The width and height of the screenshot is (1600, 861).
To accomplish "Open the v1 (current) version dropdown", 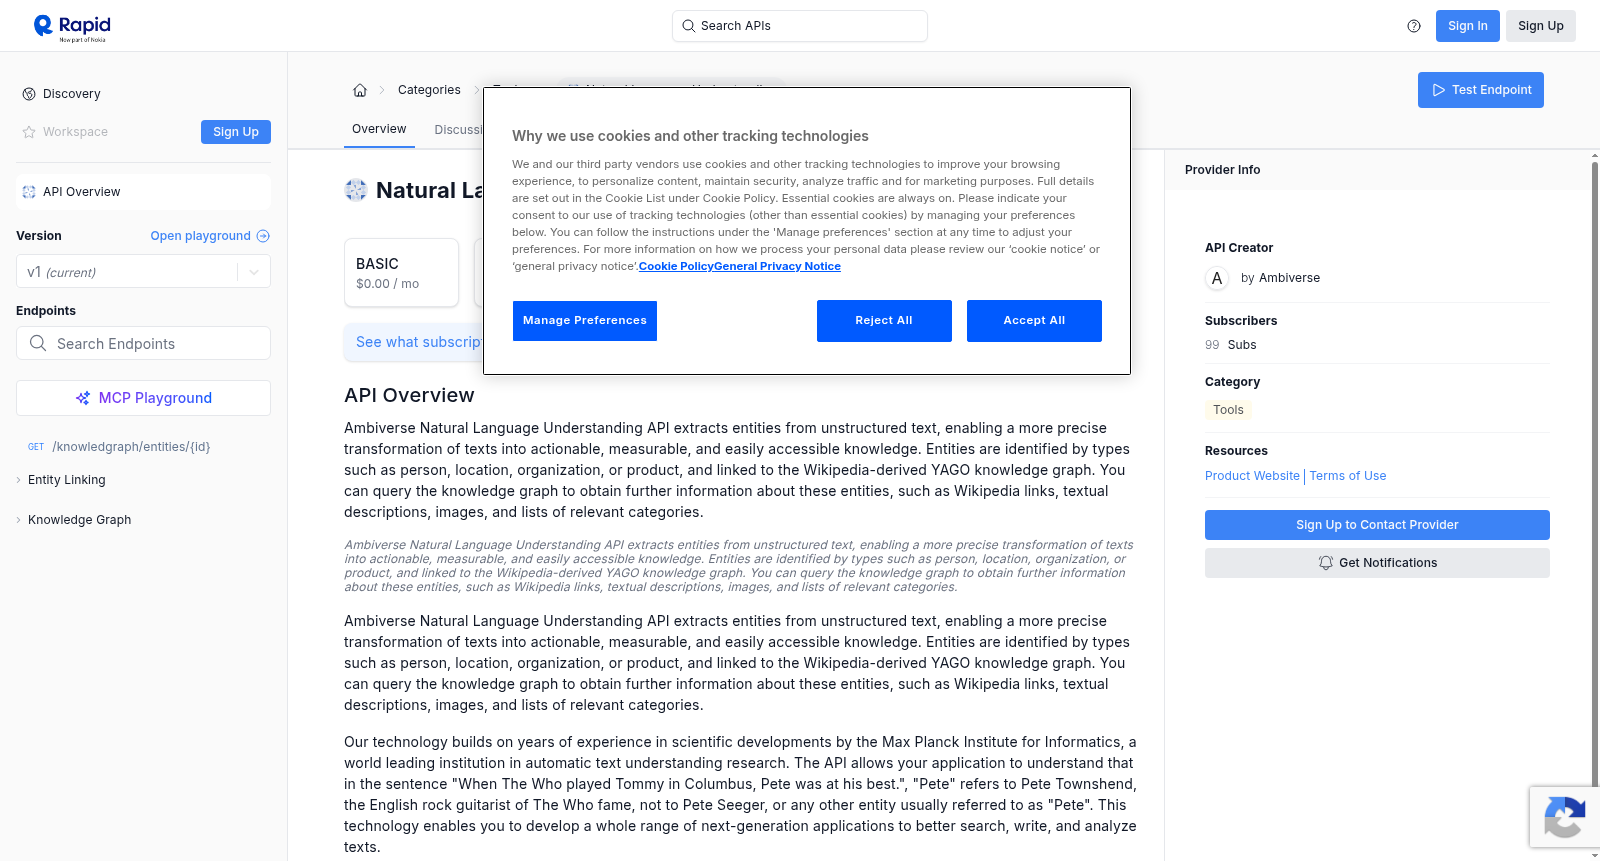I will point(143,272).
